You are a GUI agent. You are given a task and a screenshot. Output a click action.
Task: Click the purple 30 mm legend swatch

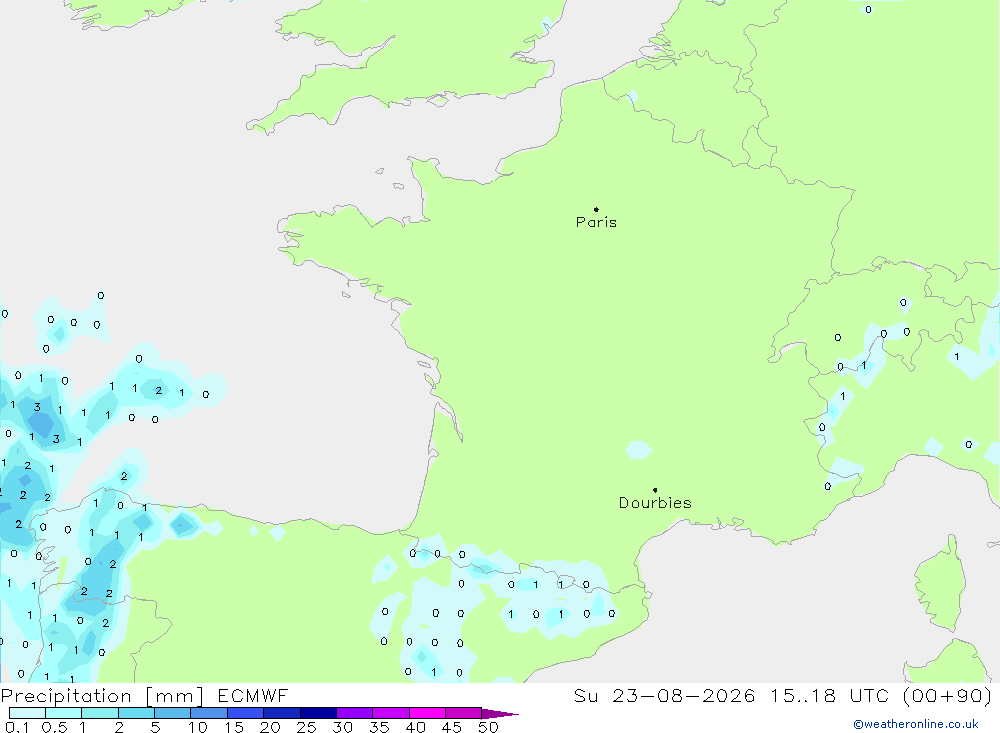point(354,713)
